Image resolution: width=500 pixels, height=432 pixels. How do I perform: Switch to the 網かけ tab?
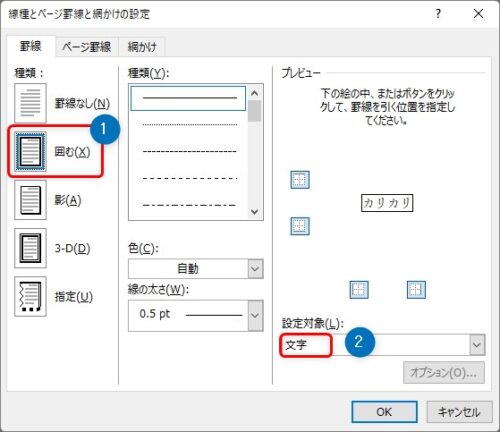tap(142, 47)
